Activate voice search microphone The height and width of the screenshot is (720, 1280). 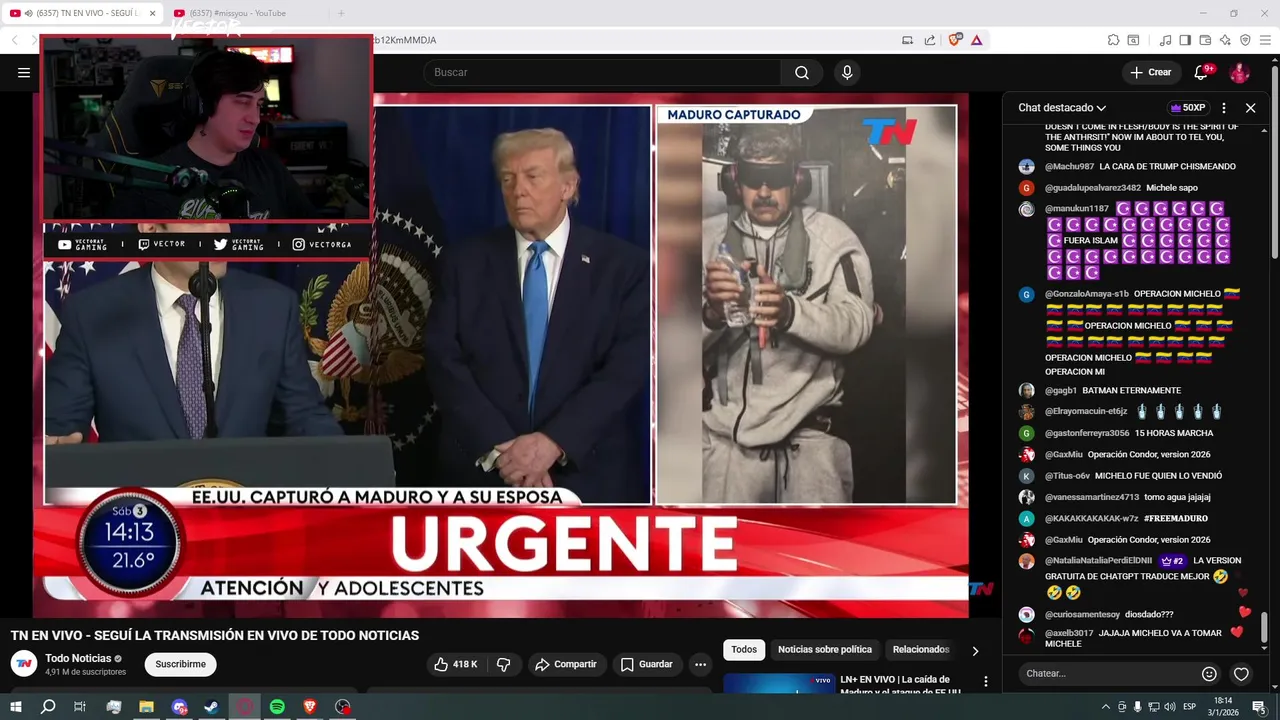tap(847, 72)
